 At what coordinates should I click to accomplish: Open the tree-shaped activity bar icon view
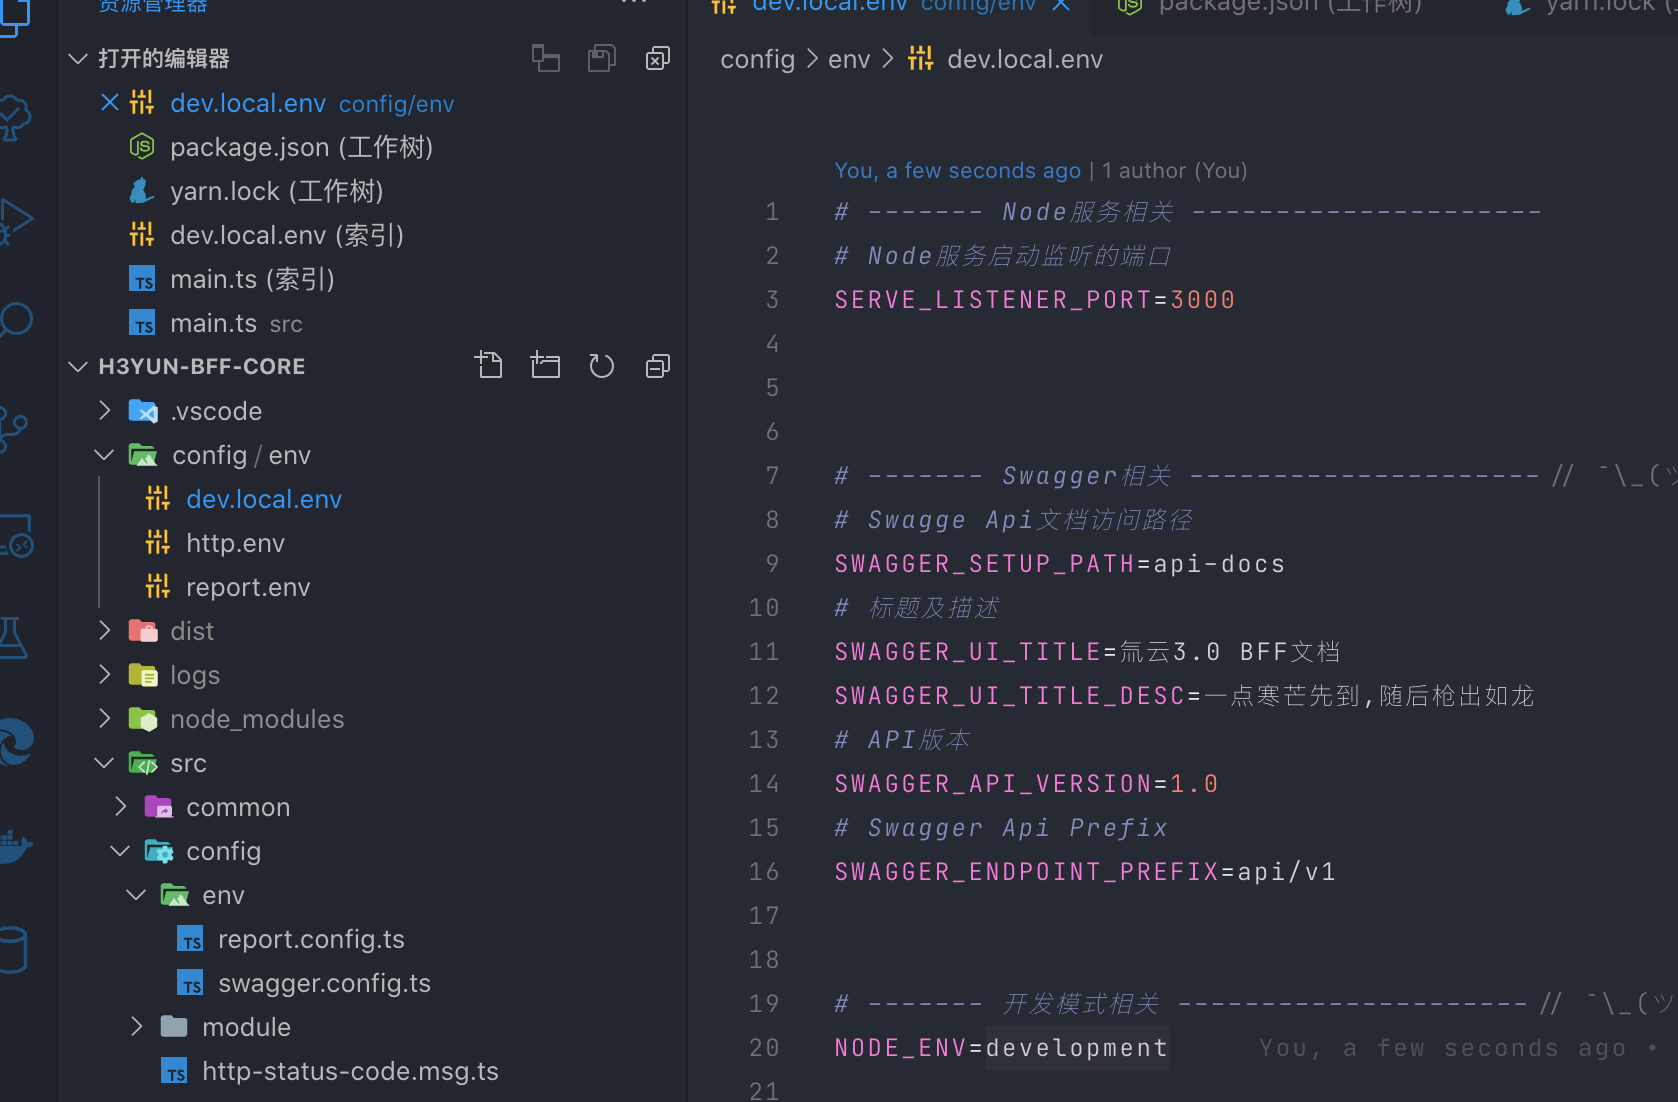click(15, 118)
